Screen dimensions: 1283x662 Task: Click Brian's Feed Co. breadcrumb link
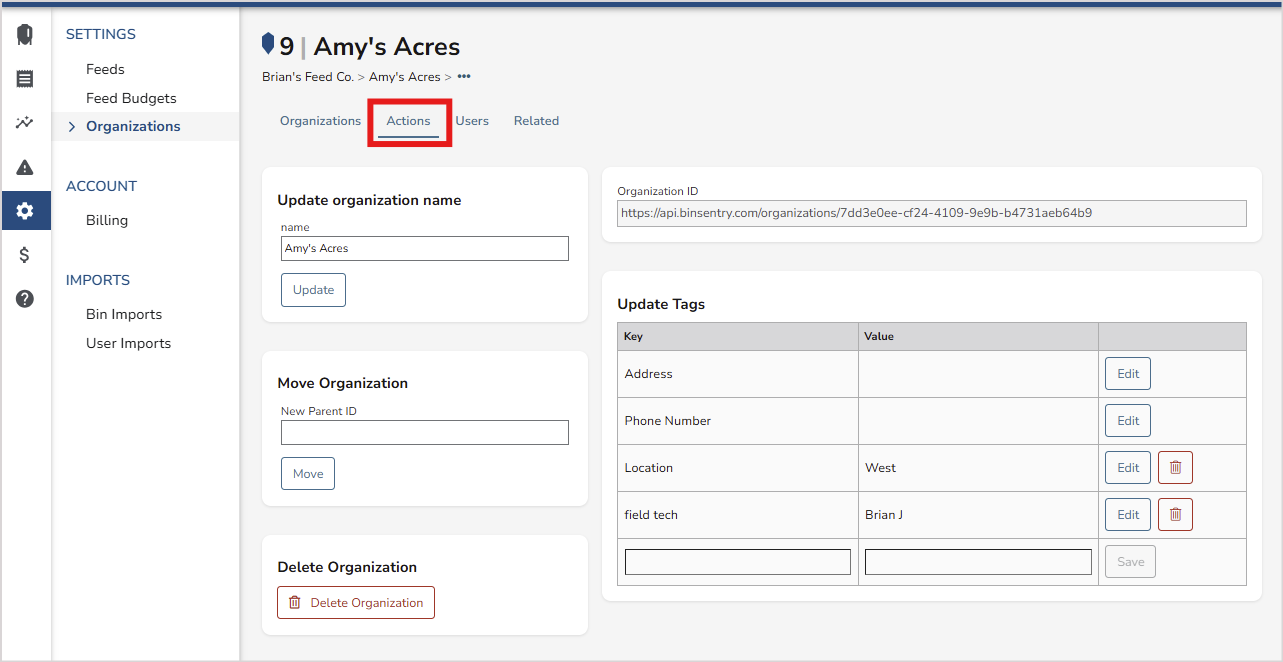[x=308, y=77]
